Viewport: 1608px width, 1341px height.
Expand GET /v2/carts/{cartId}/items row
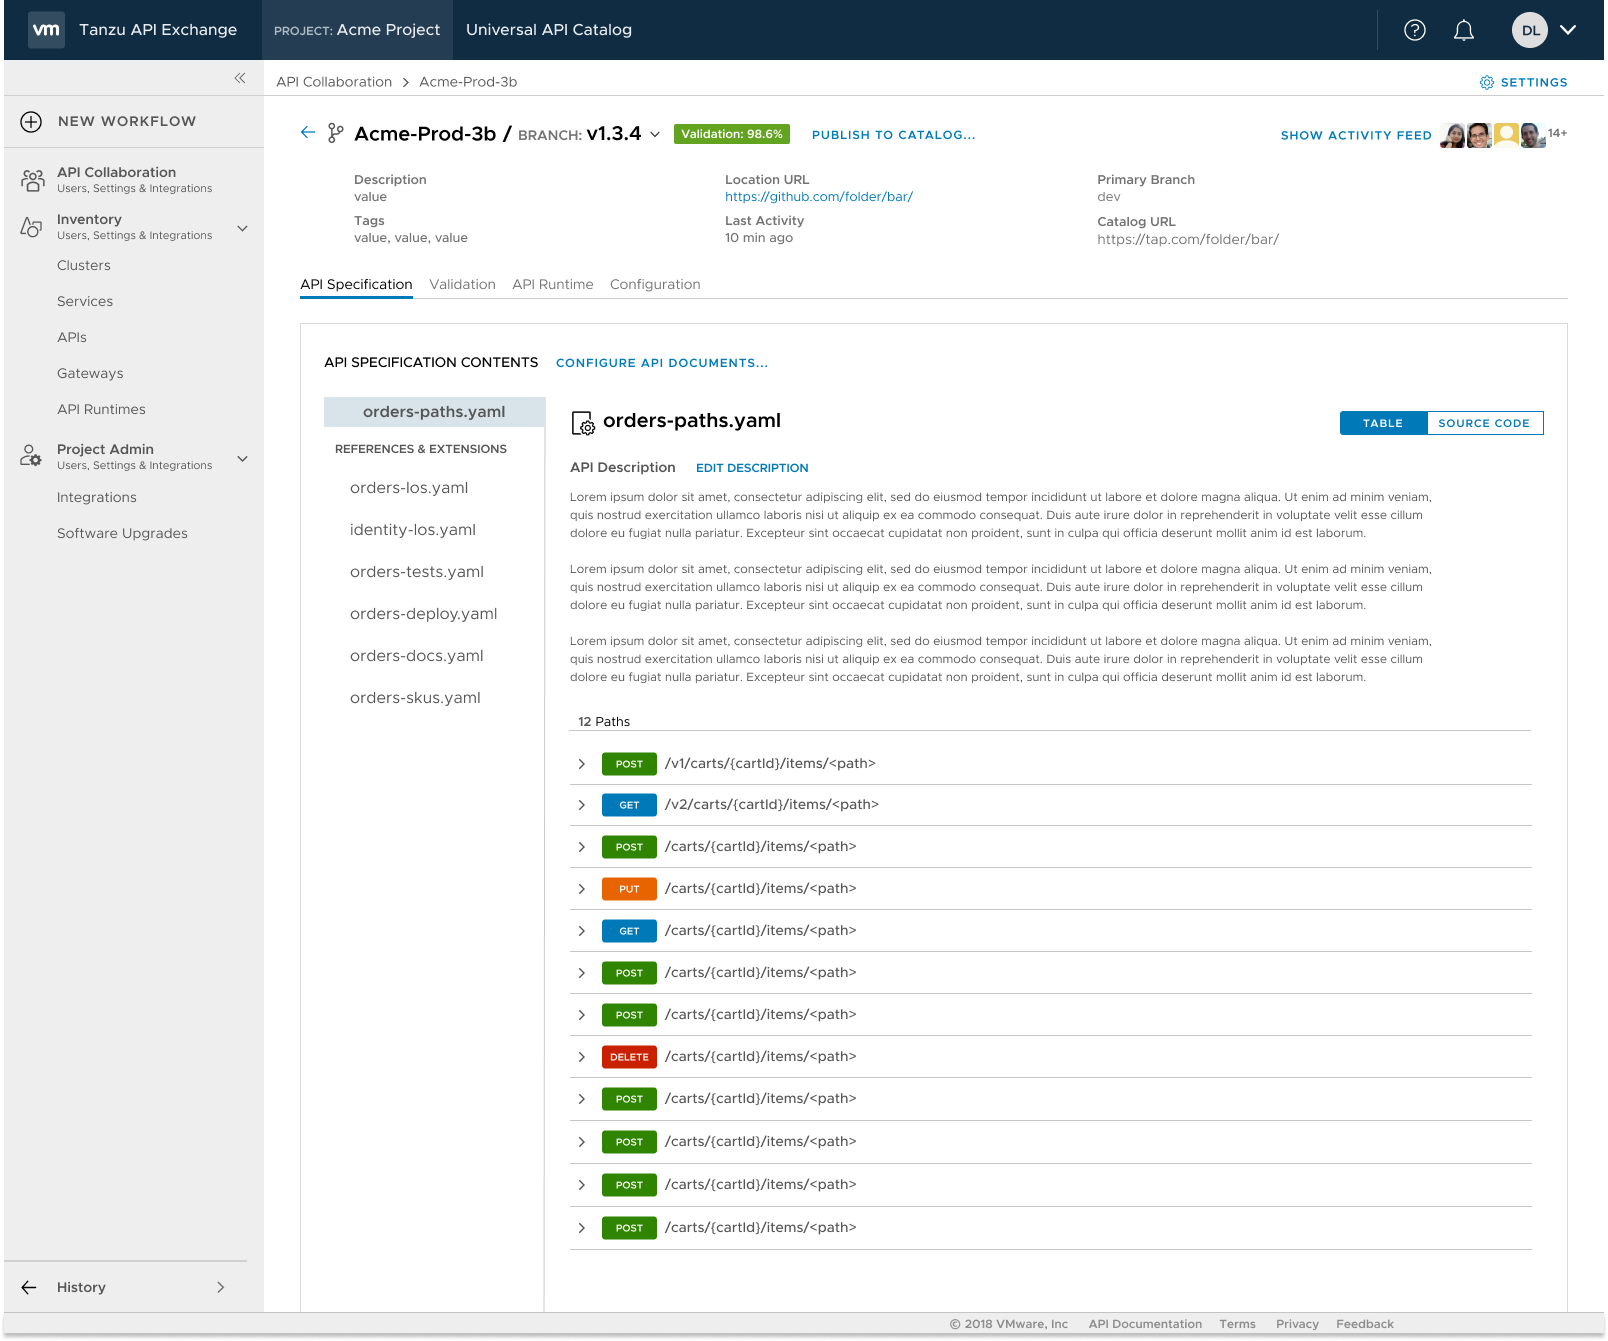pyautogui.click(x=582, y=805)
